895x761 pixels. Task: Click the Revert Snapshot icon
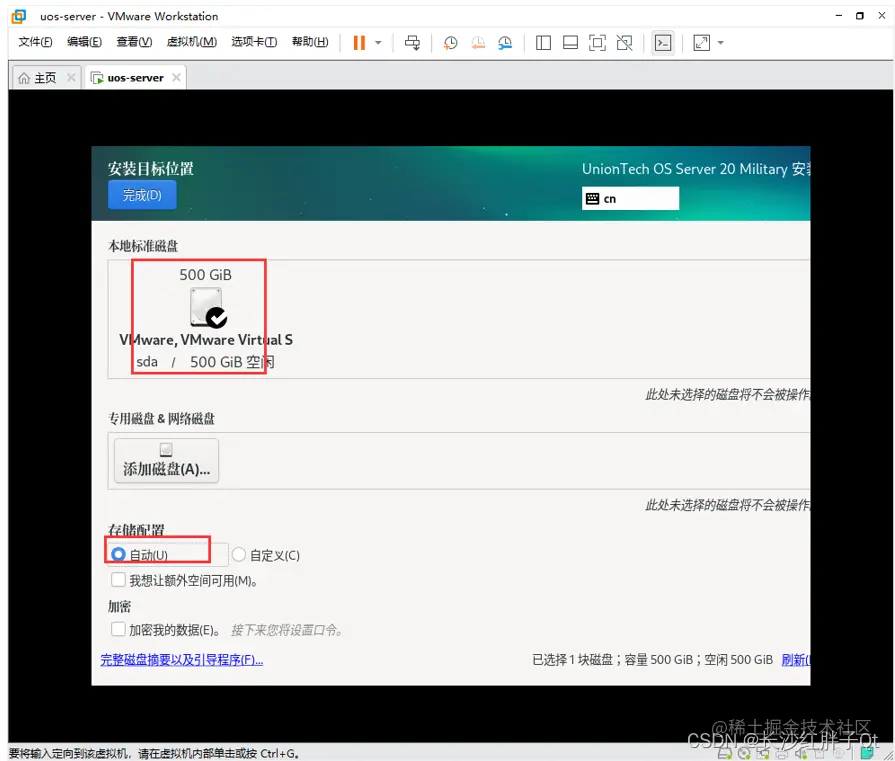tap(478, 42)
